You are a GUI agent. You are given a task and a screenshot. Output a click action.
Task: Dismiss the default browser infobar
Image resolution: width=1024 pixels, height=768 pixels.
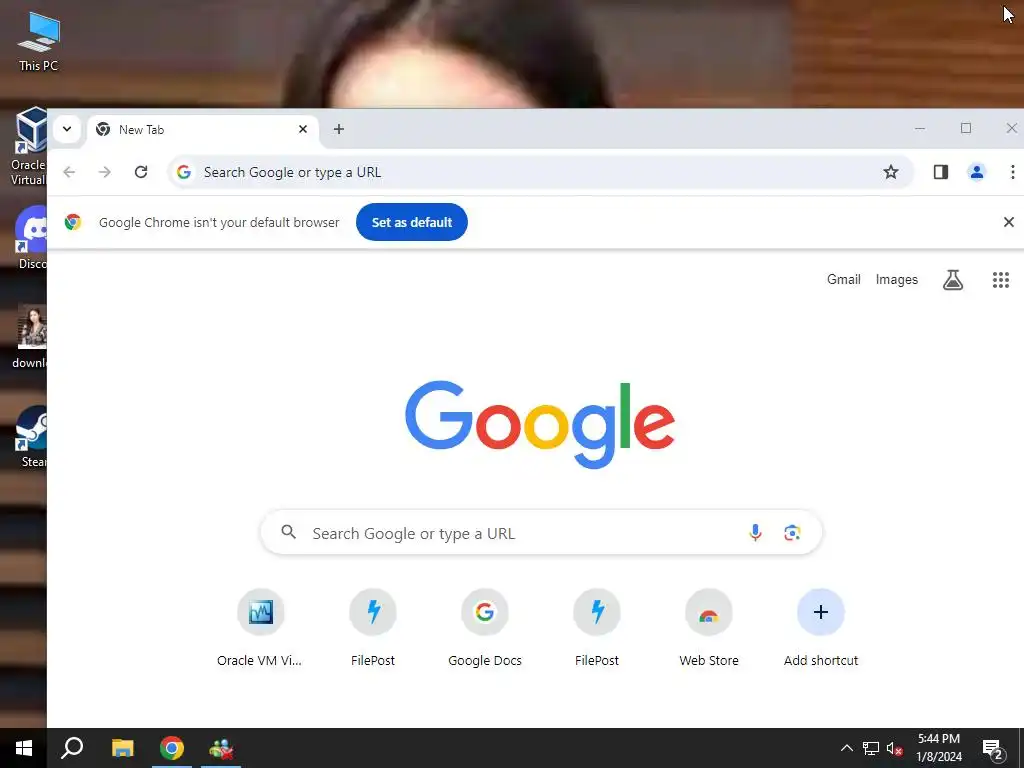(1008, 222)
